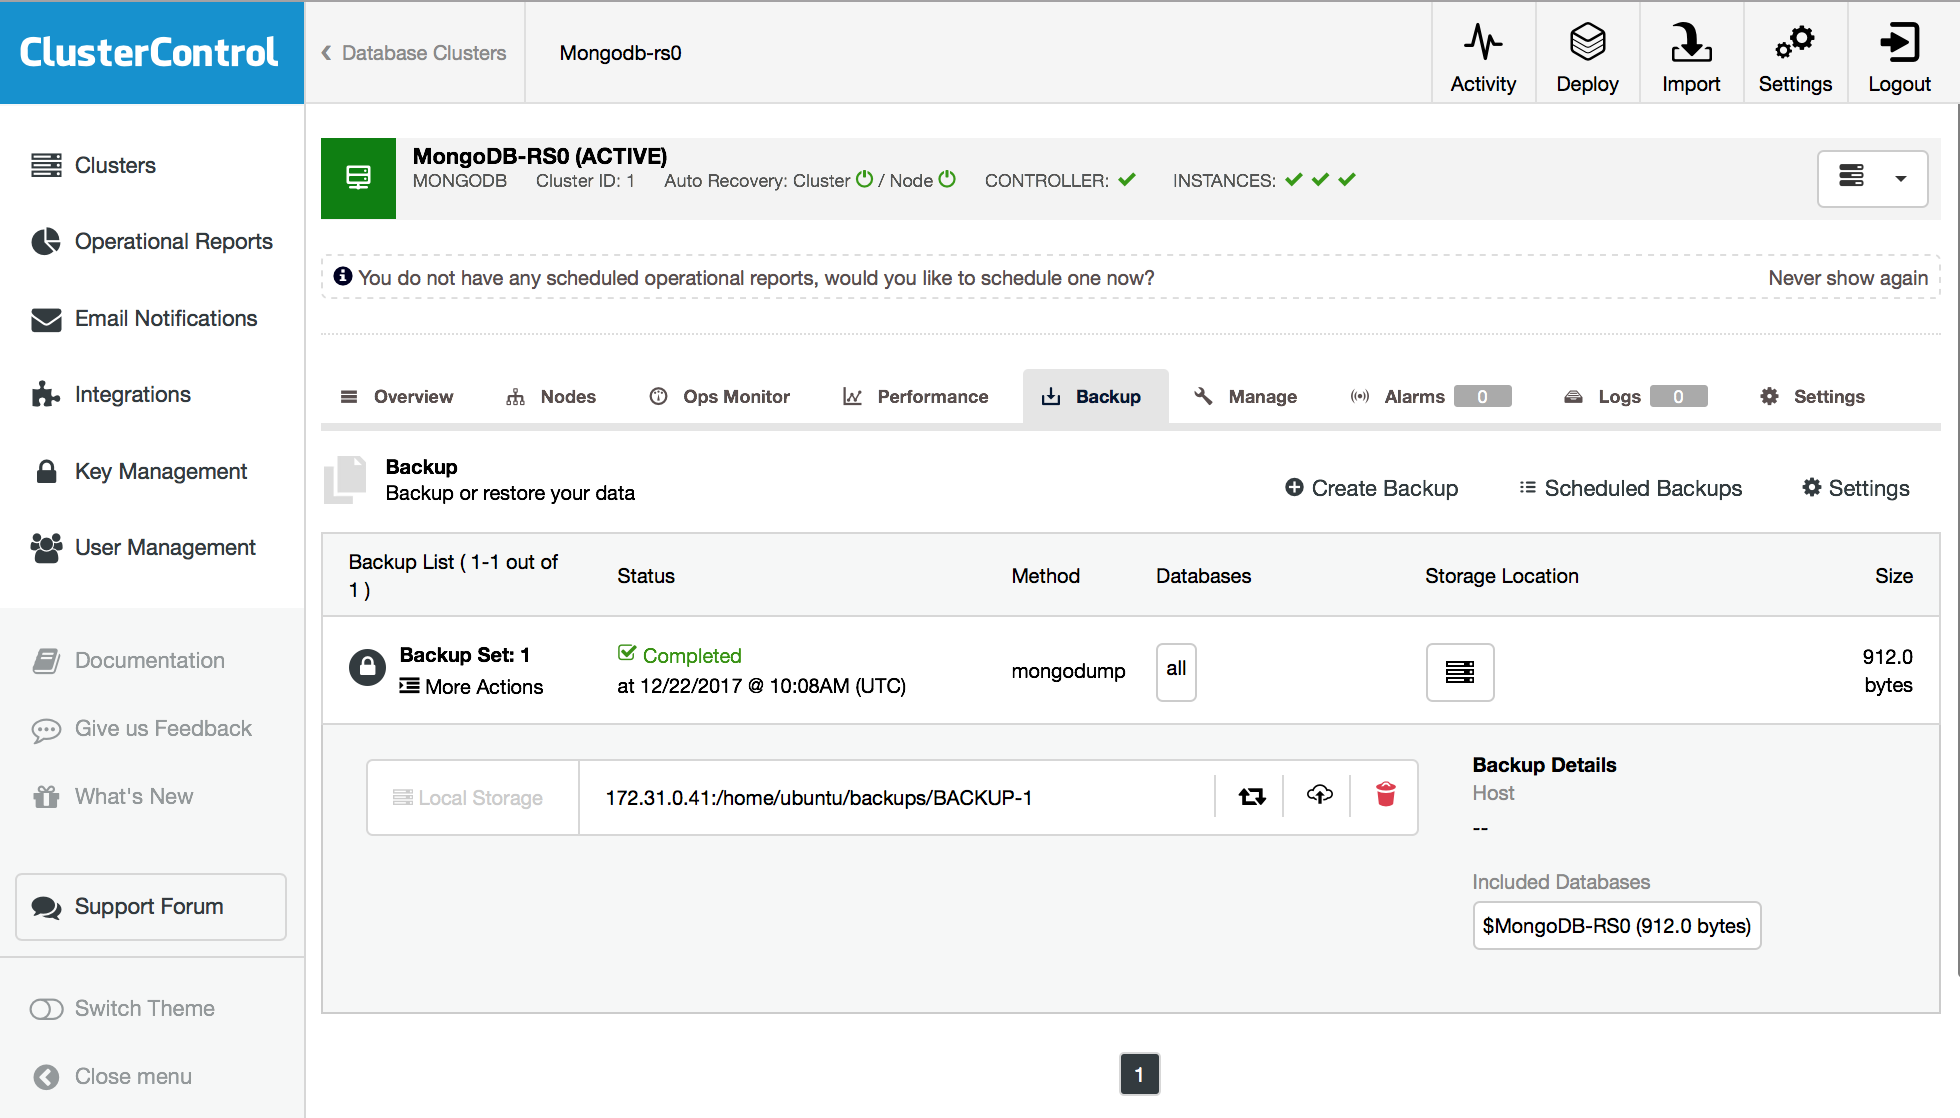The height and width of the screenshot is (1118, 1960).
Task: Open the Documentation link
Action: [x=128, y=660]
